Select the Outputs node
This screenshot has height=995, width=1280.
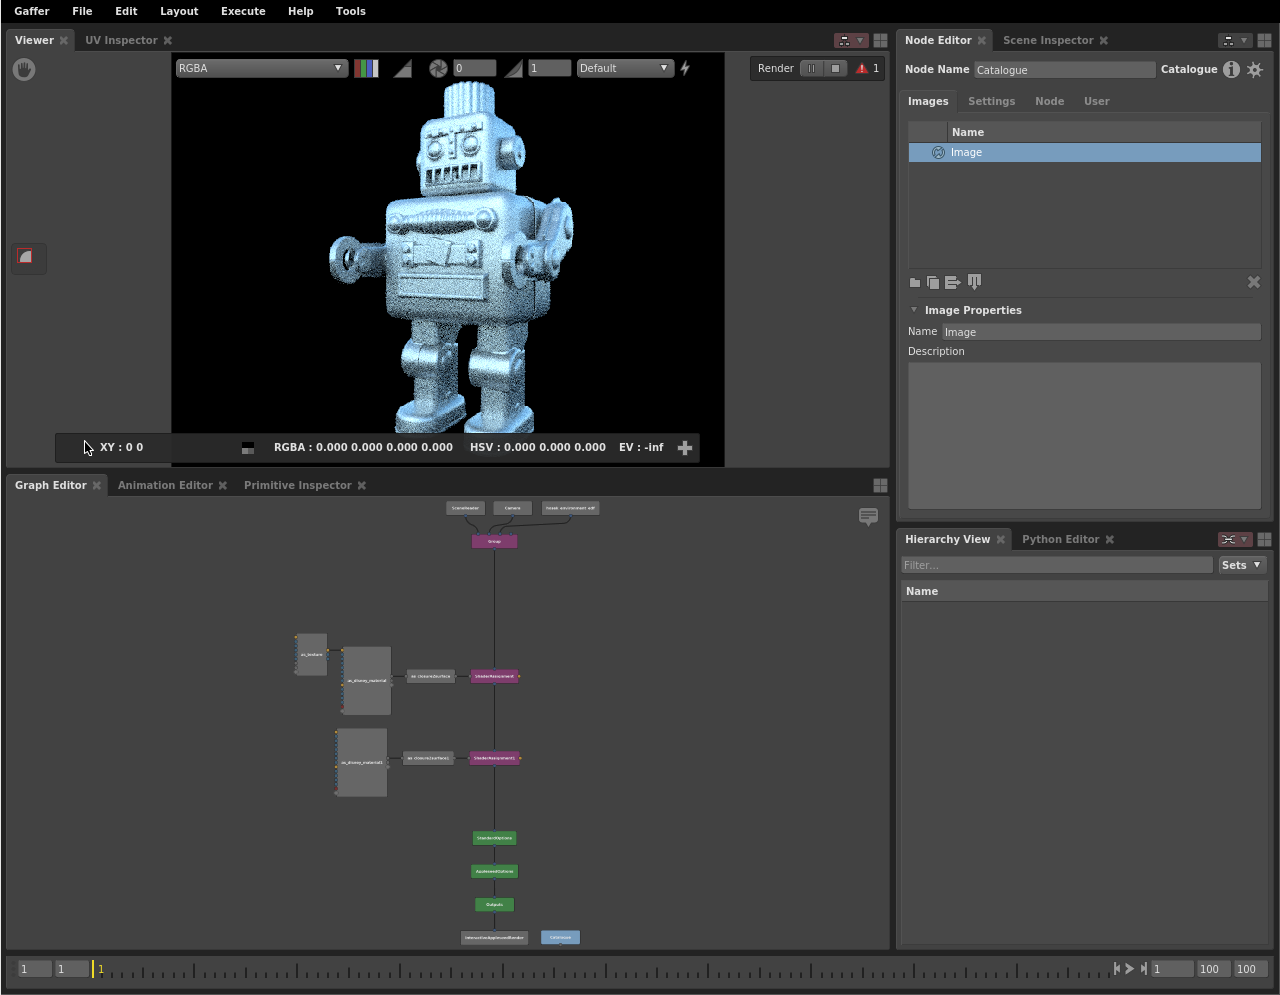click(x=494, y=904)
